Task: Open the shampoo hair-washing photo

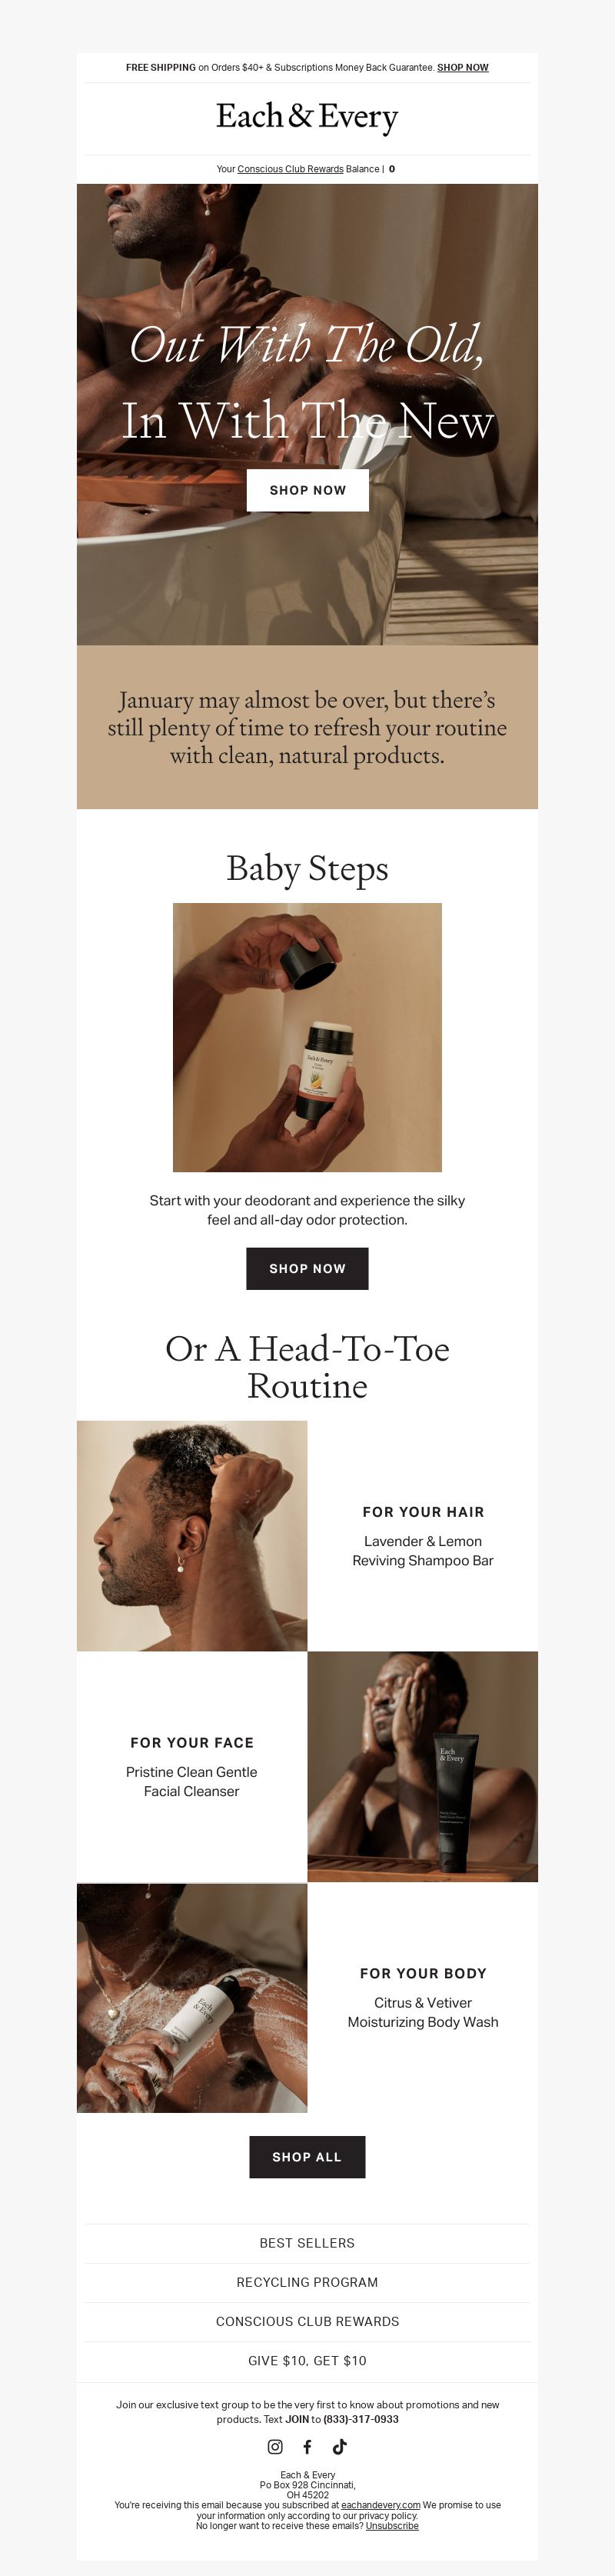Action: click(x=192, y=1535)
